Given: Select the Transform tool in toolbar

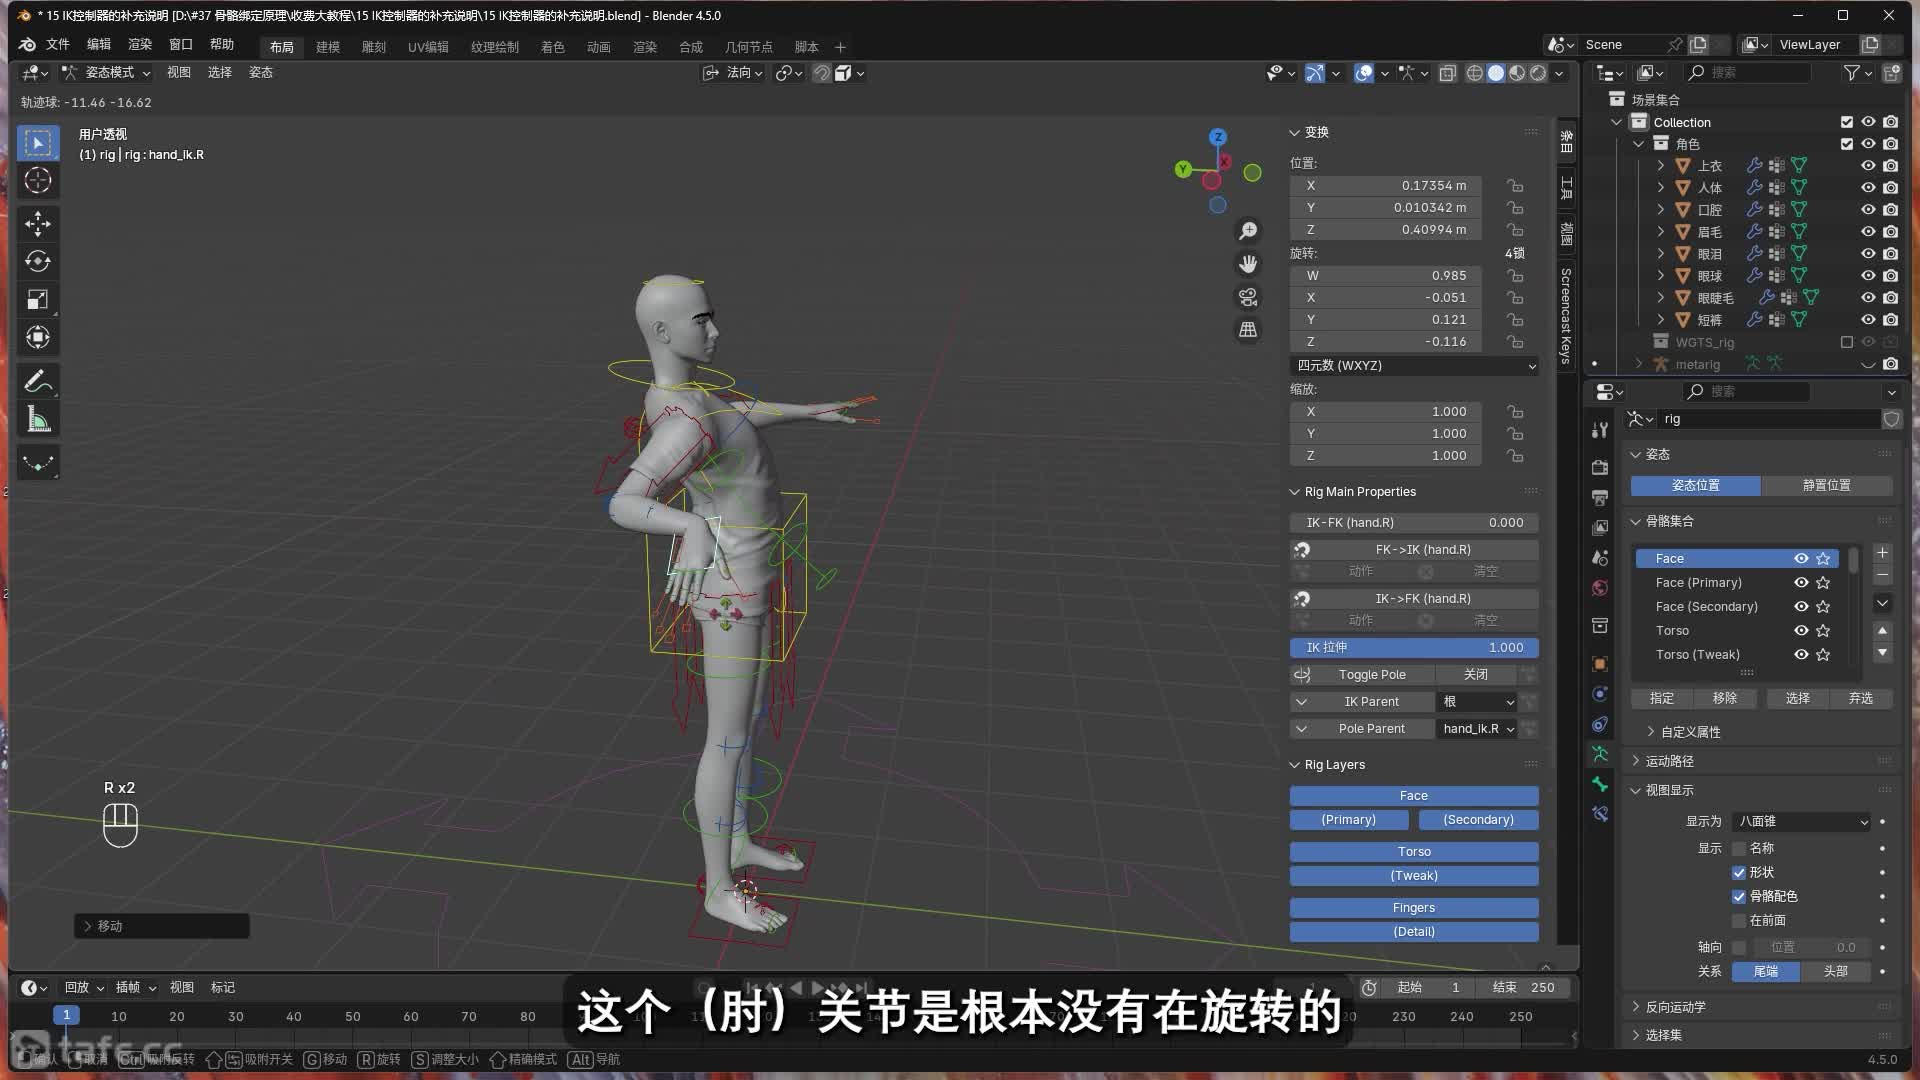Looking at the screenshot, I should pos(38,338).
